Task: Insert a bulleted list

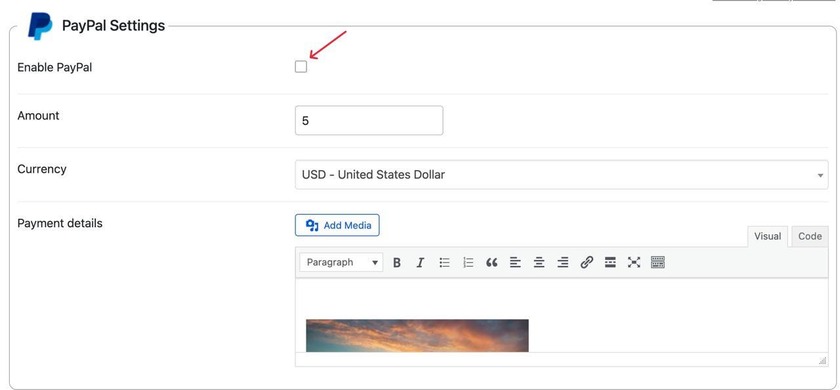Action: (x=444, y=262)
